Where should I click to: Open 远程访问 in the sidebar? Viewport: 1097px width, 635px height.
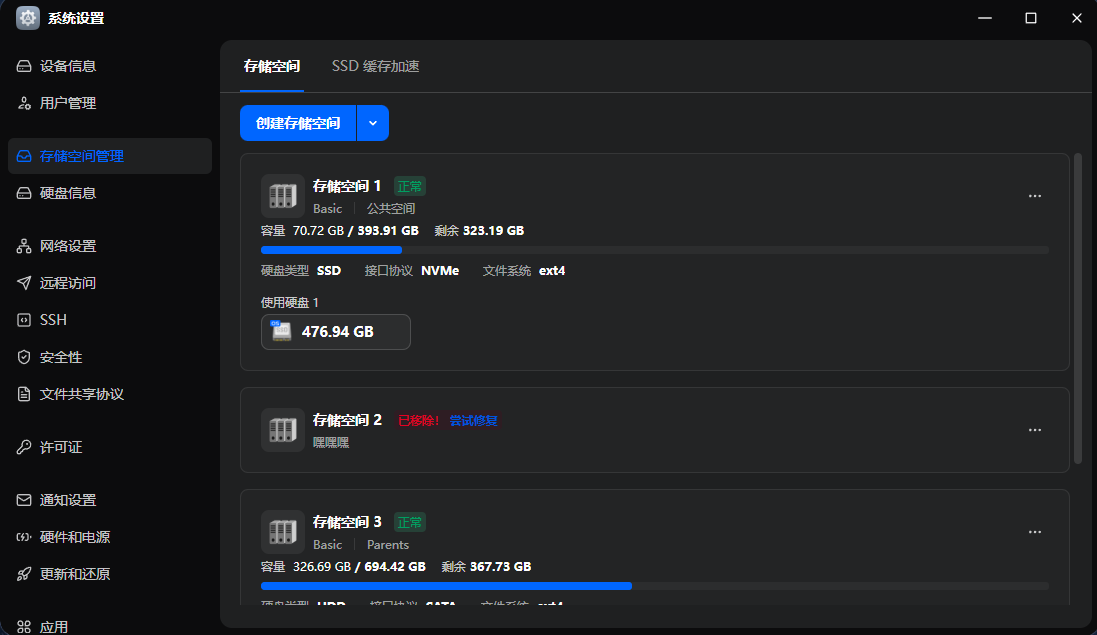(x=110, y=283)
